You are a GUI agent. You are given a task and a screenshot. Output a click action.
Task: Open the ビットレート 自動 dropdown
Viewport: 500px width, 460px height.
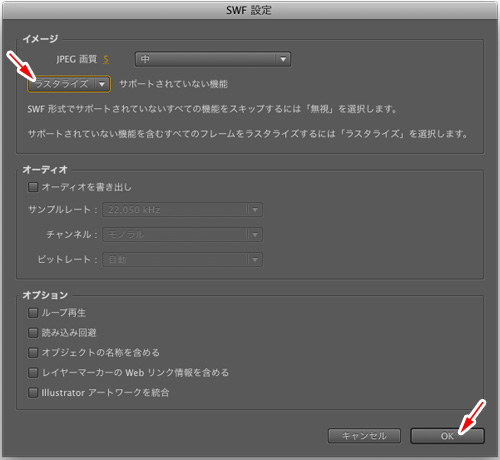click(182, 260)
